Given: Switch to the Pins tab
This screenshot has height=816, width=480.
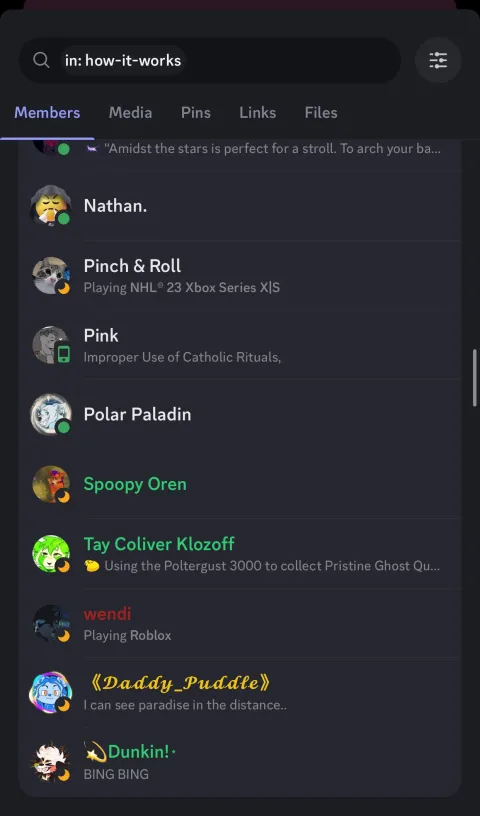Looking at the screenshot, I should tap(196, 113).
